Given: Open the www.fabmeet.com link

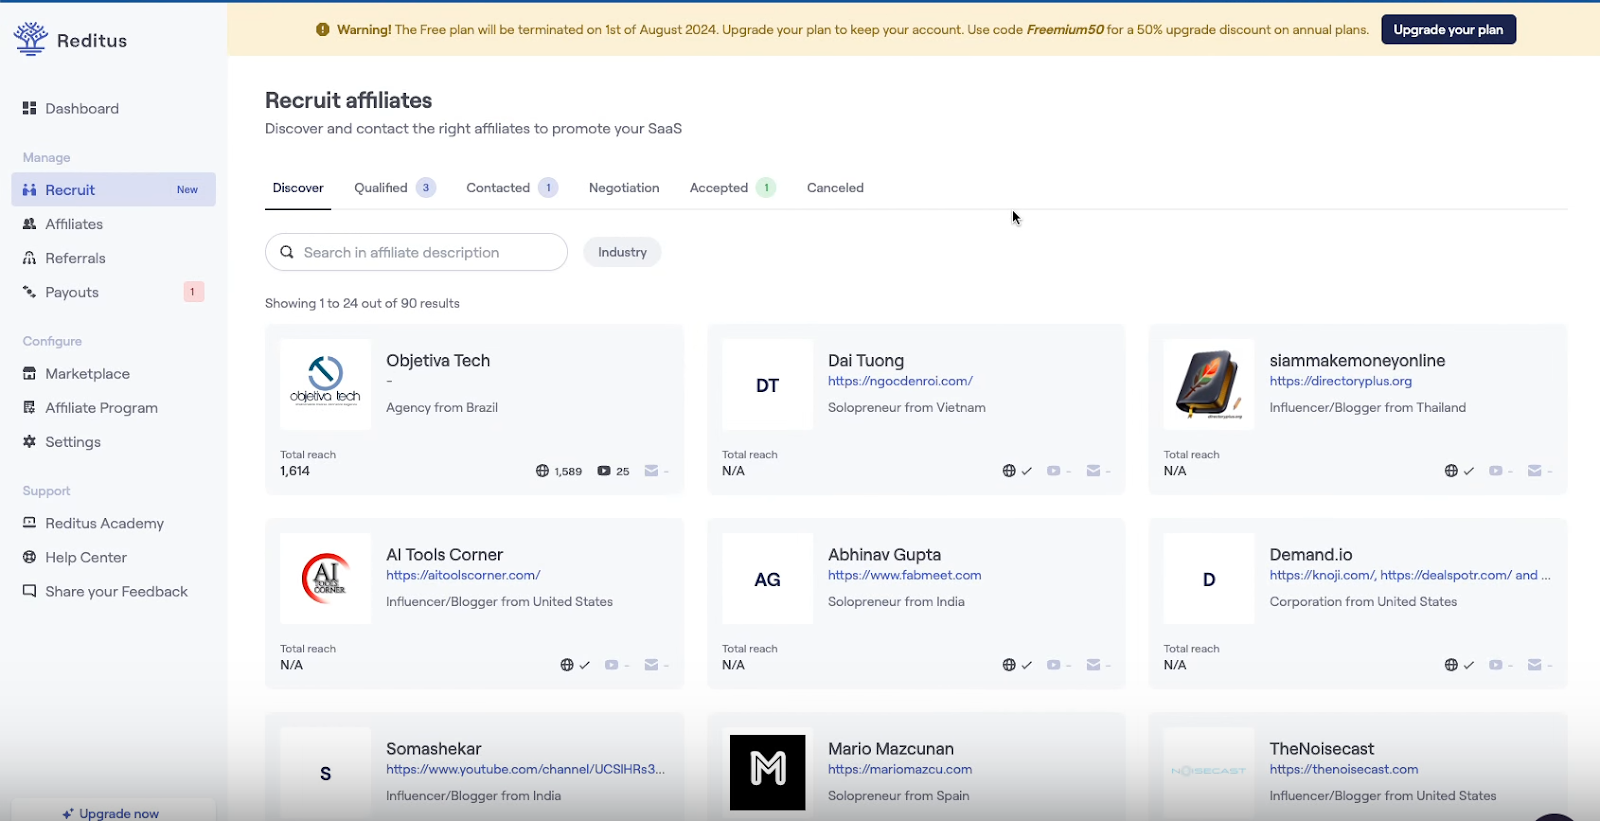Looking at the screenshot, I should 905,575.
